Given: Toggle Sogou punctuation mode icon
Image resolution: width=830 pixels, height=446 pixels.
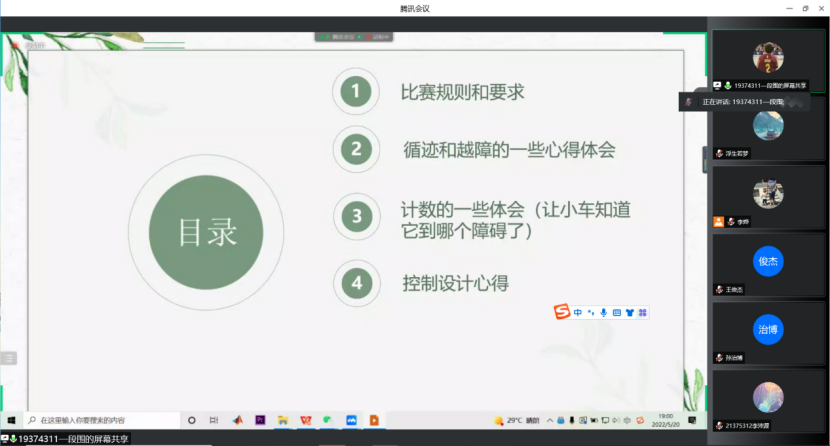Looking at the screenshot, I should 591,313.
